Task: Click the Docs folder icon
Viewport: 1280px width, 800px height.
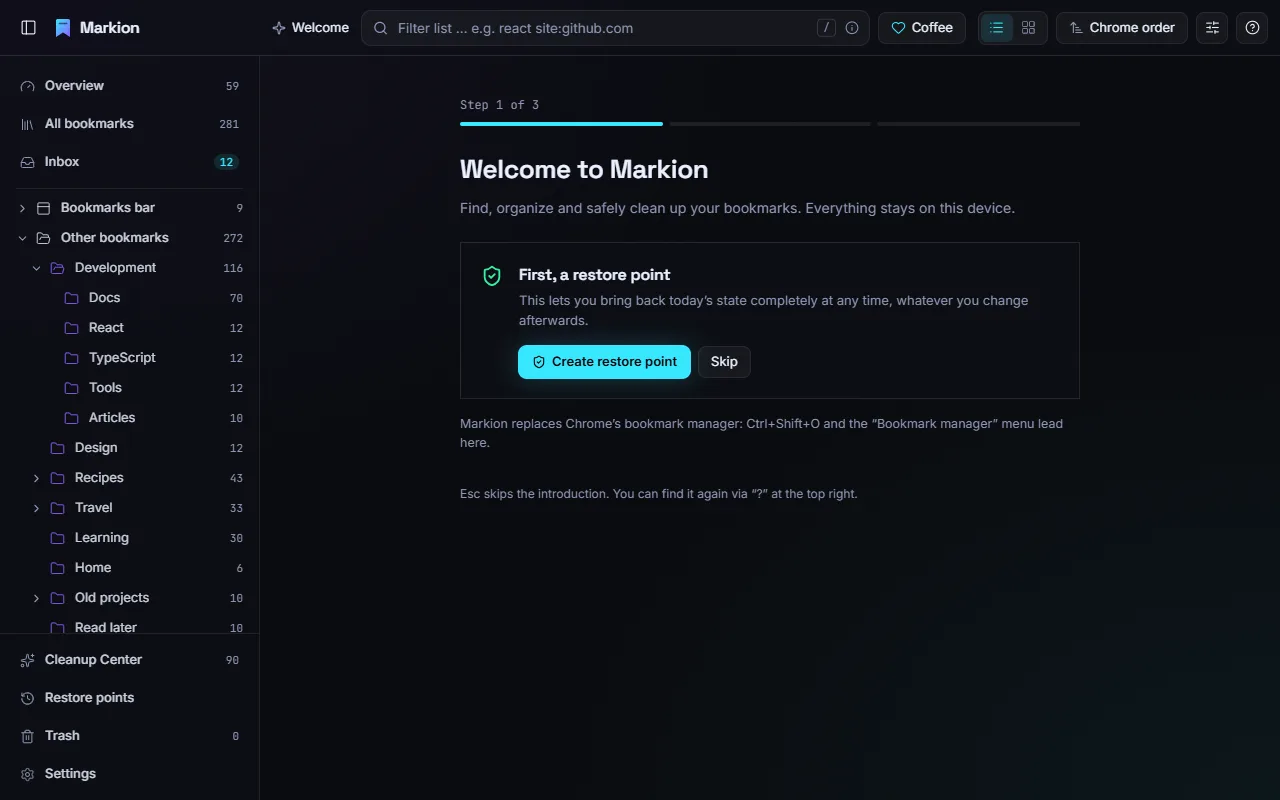Action: pyautogui.click(x=71, y=298)
